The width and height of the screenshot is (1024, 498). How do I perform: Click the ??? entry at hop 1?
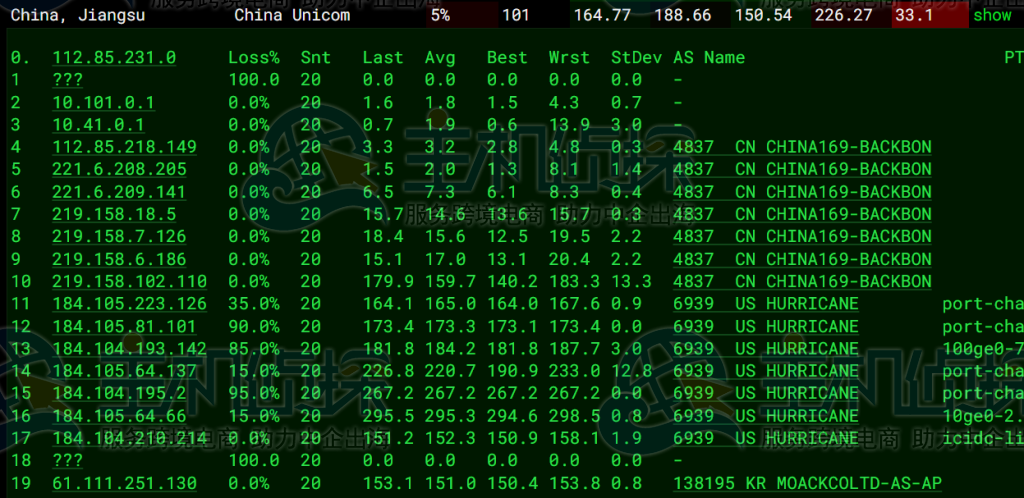[68, 80]
